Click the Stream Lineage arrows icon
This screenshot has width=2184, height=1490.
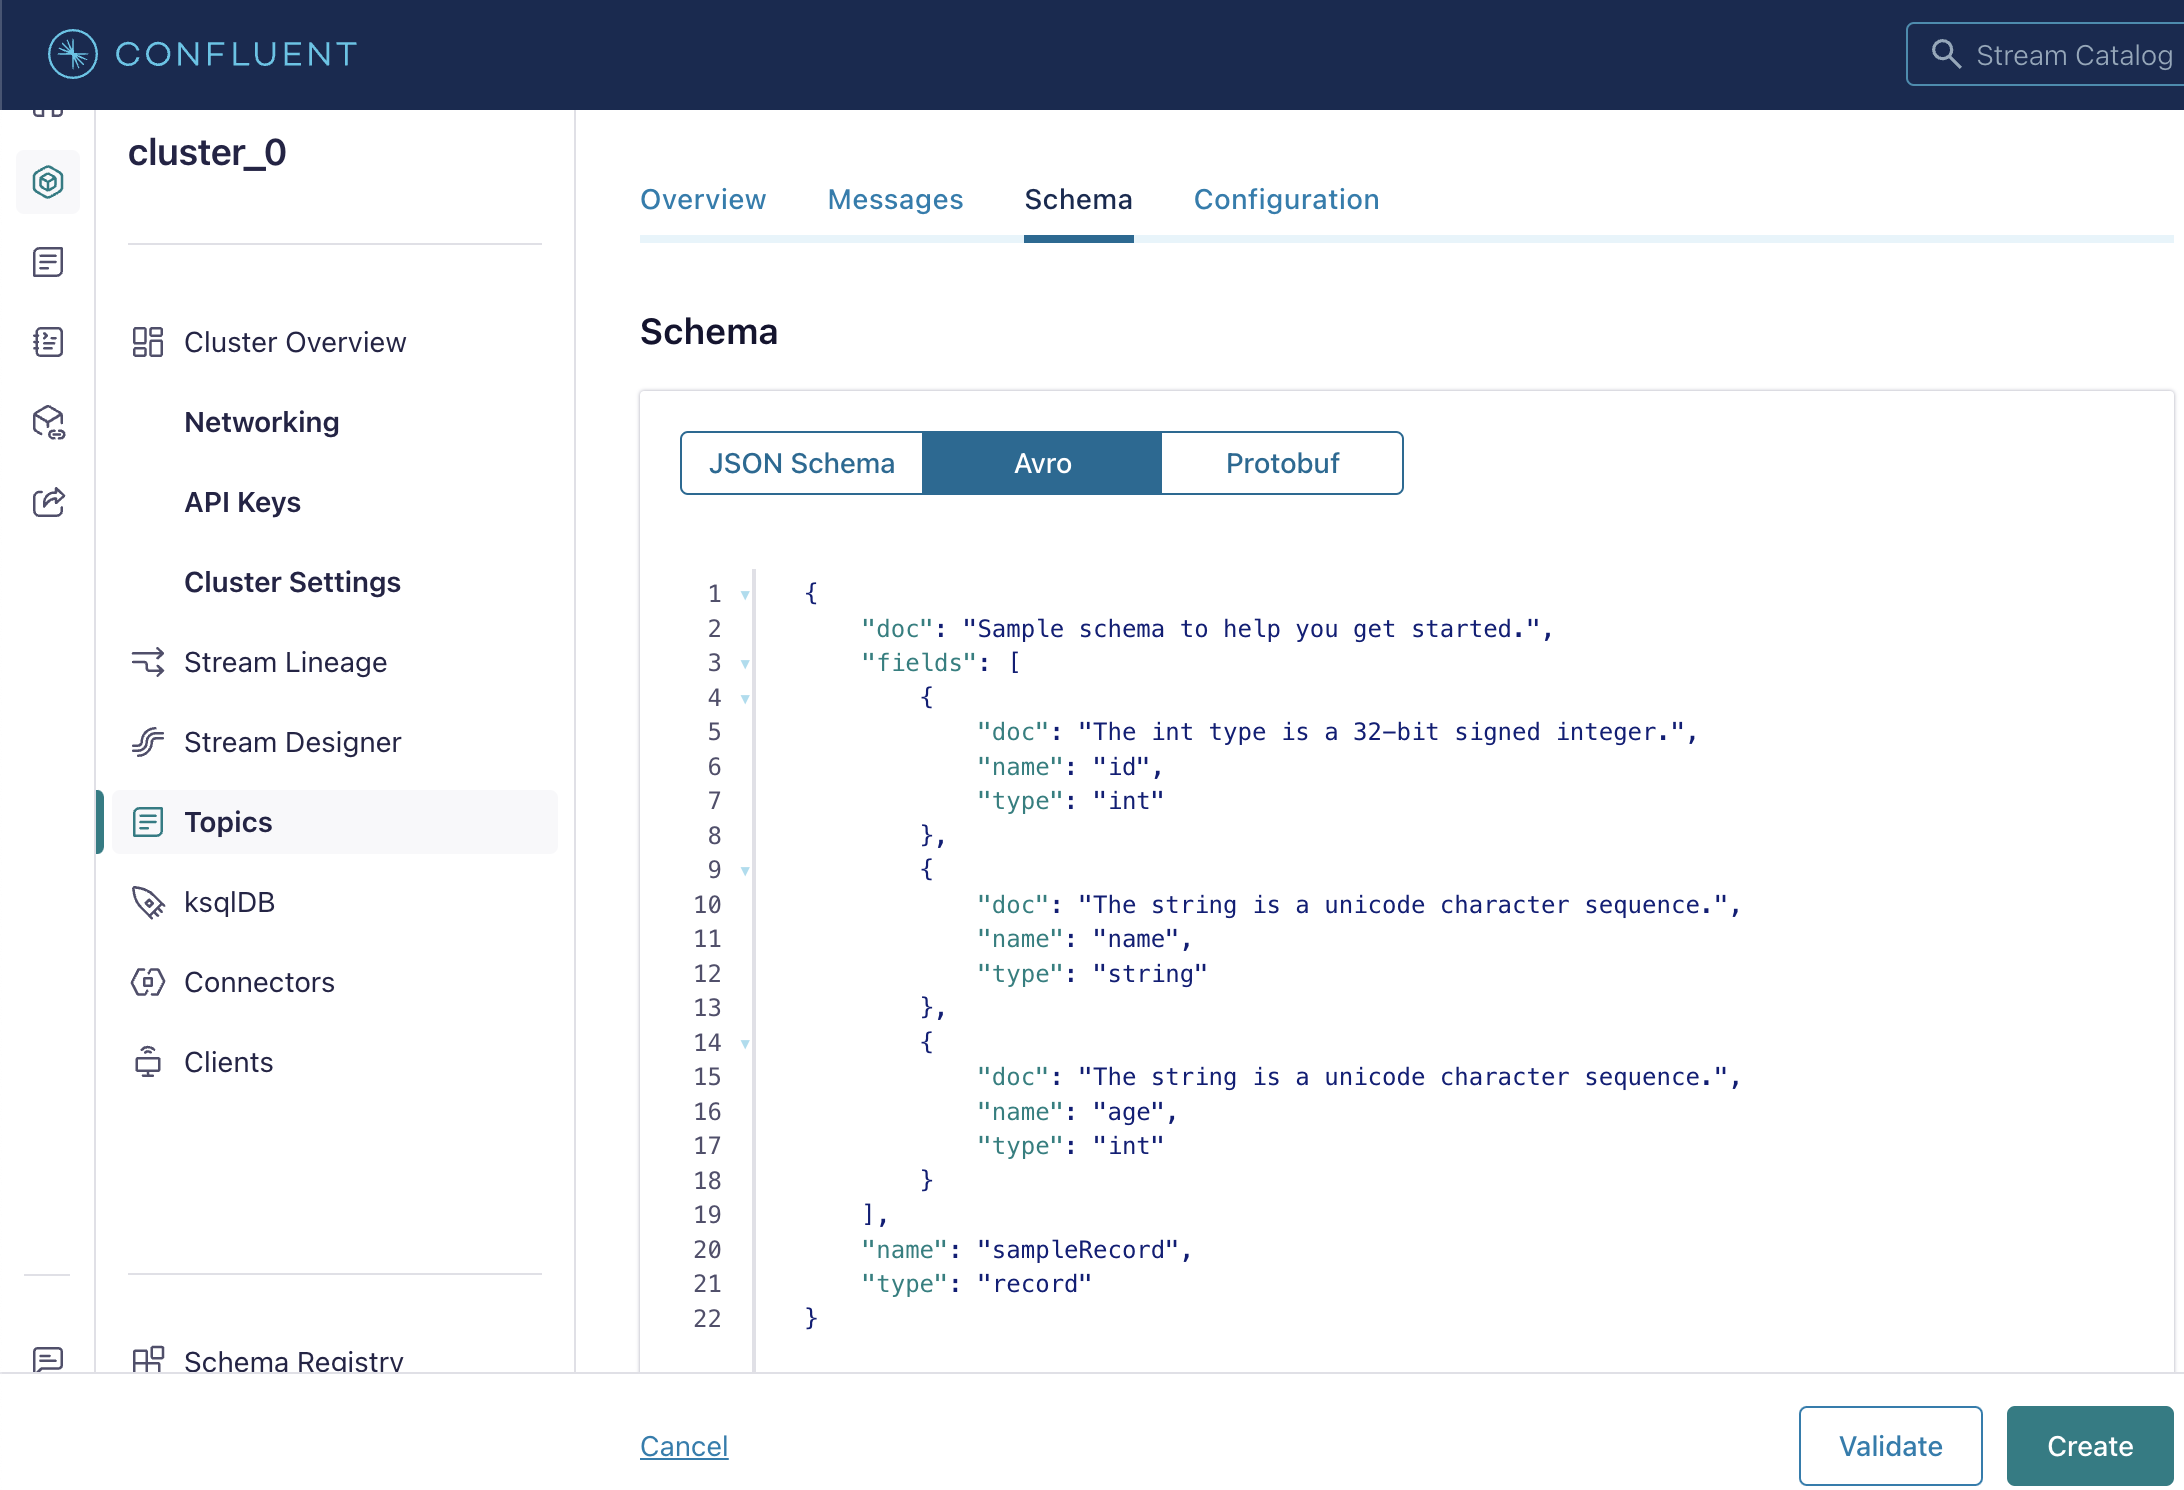[x=148, y=662]
